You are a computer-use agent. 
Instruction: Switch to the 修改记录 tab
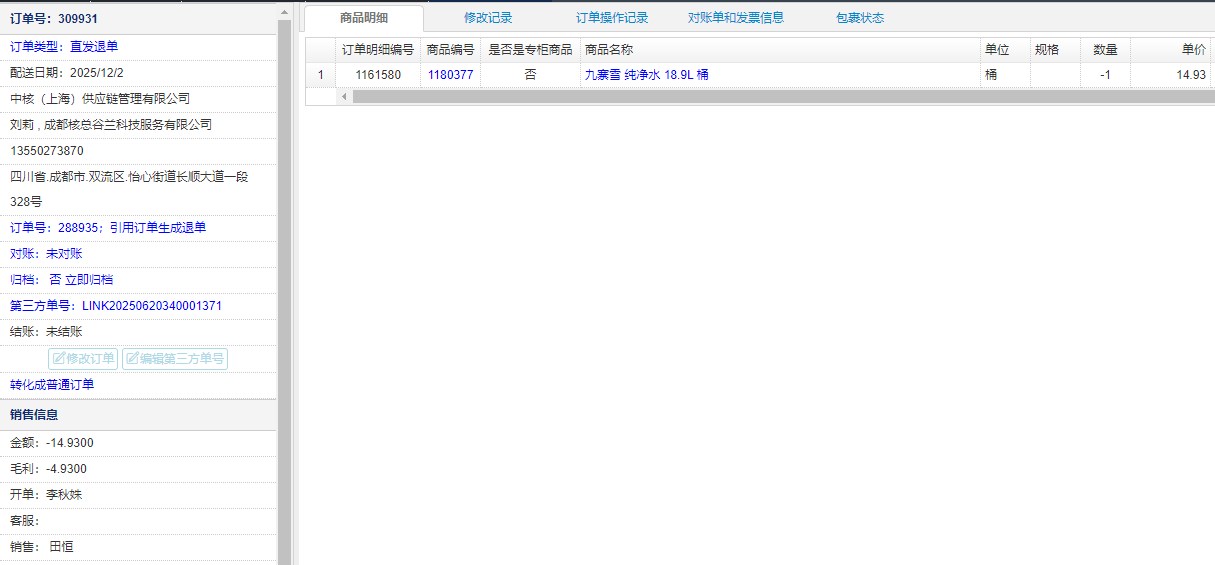tap(488, 18)
